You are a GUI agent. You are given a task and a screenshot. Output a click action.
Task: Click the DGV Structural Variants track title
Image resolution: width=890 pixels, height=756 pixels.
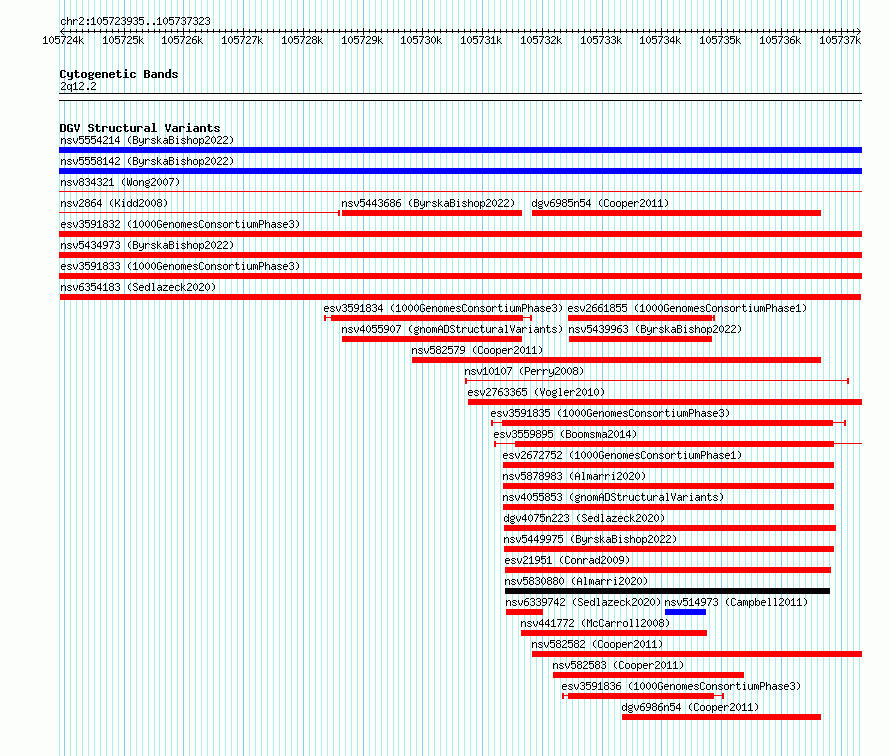click(x=140, y=128)
